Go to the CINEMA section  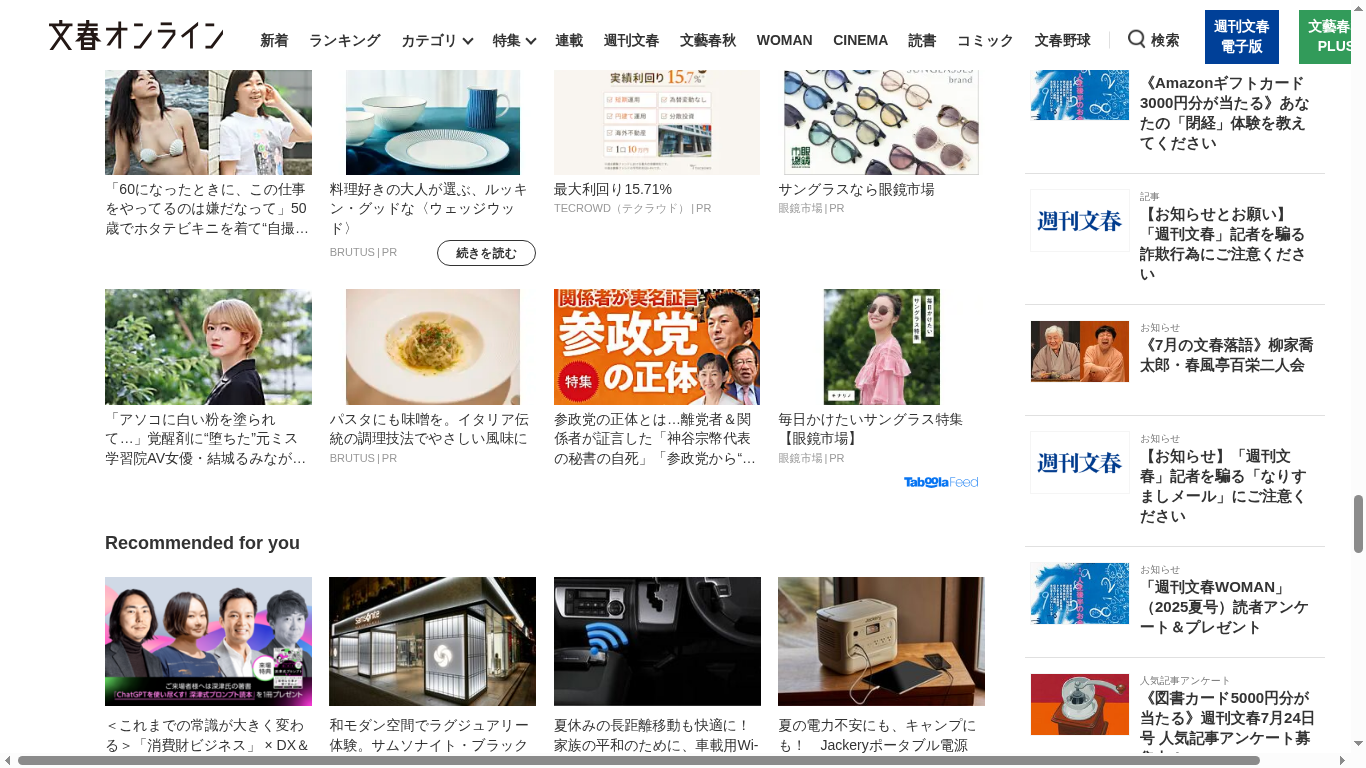coord(860,40)
